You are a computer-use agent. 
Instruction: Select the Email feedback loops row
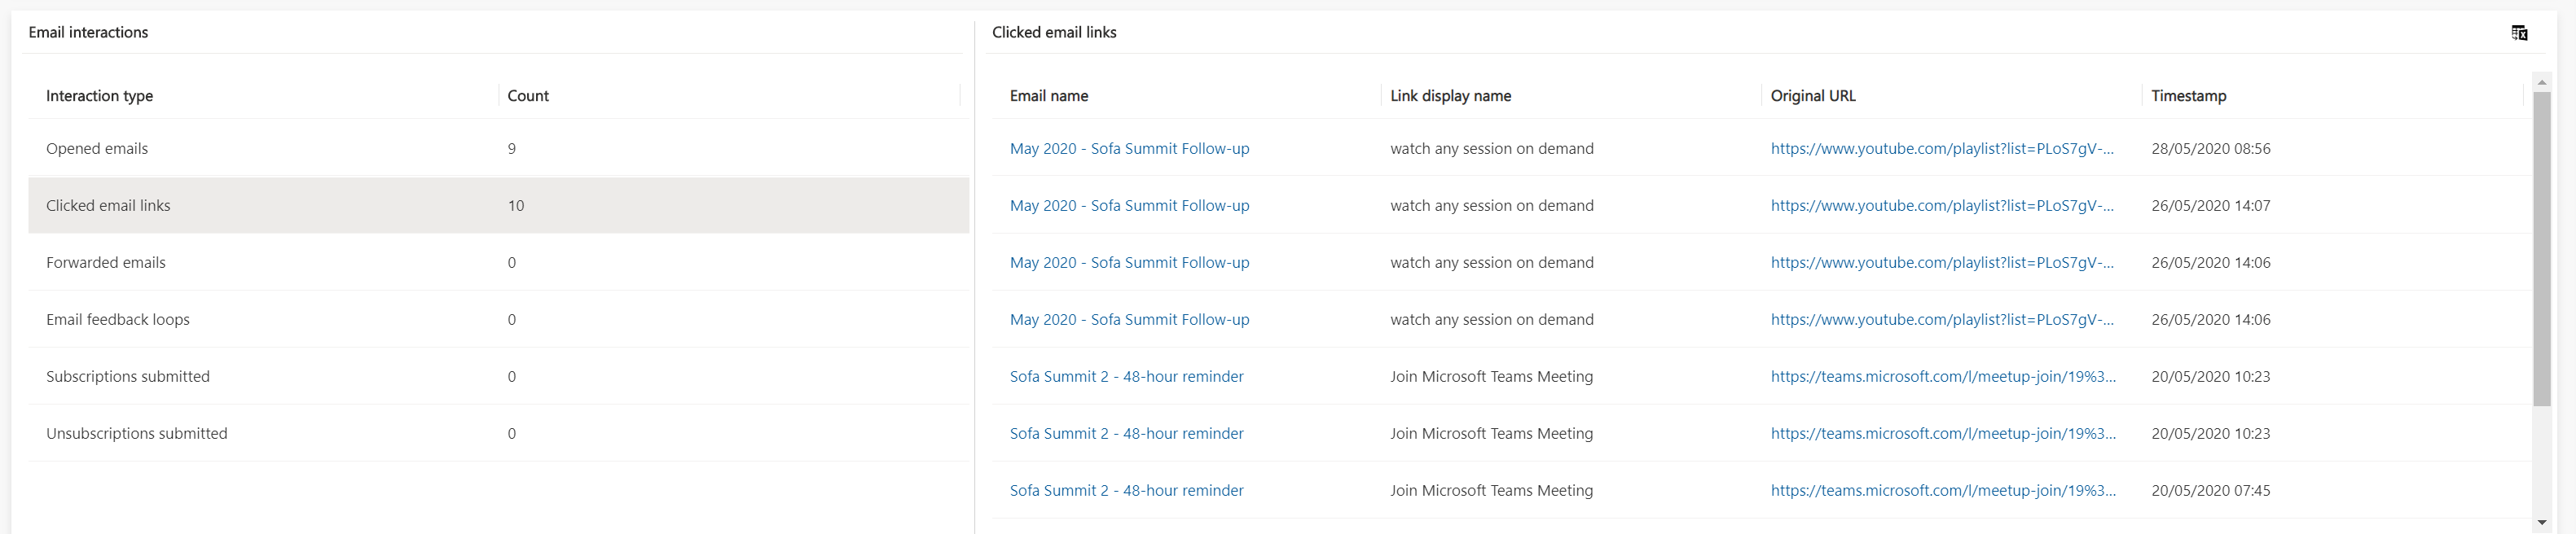click(x=498, y=319)
